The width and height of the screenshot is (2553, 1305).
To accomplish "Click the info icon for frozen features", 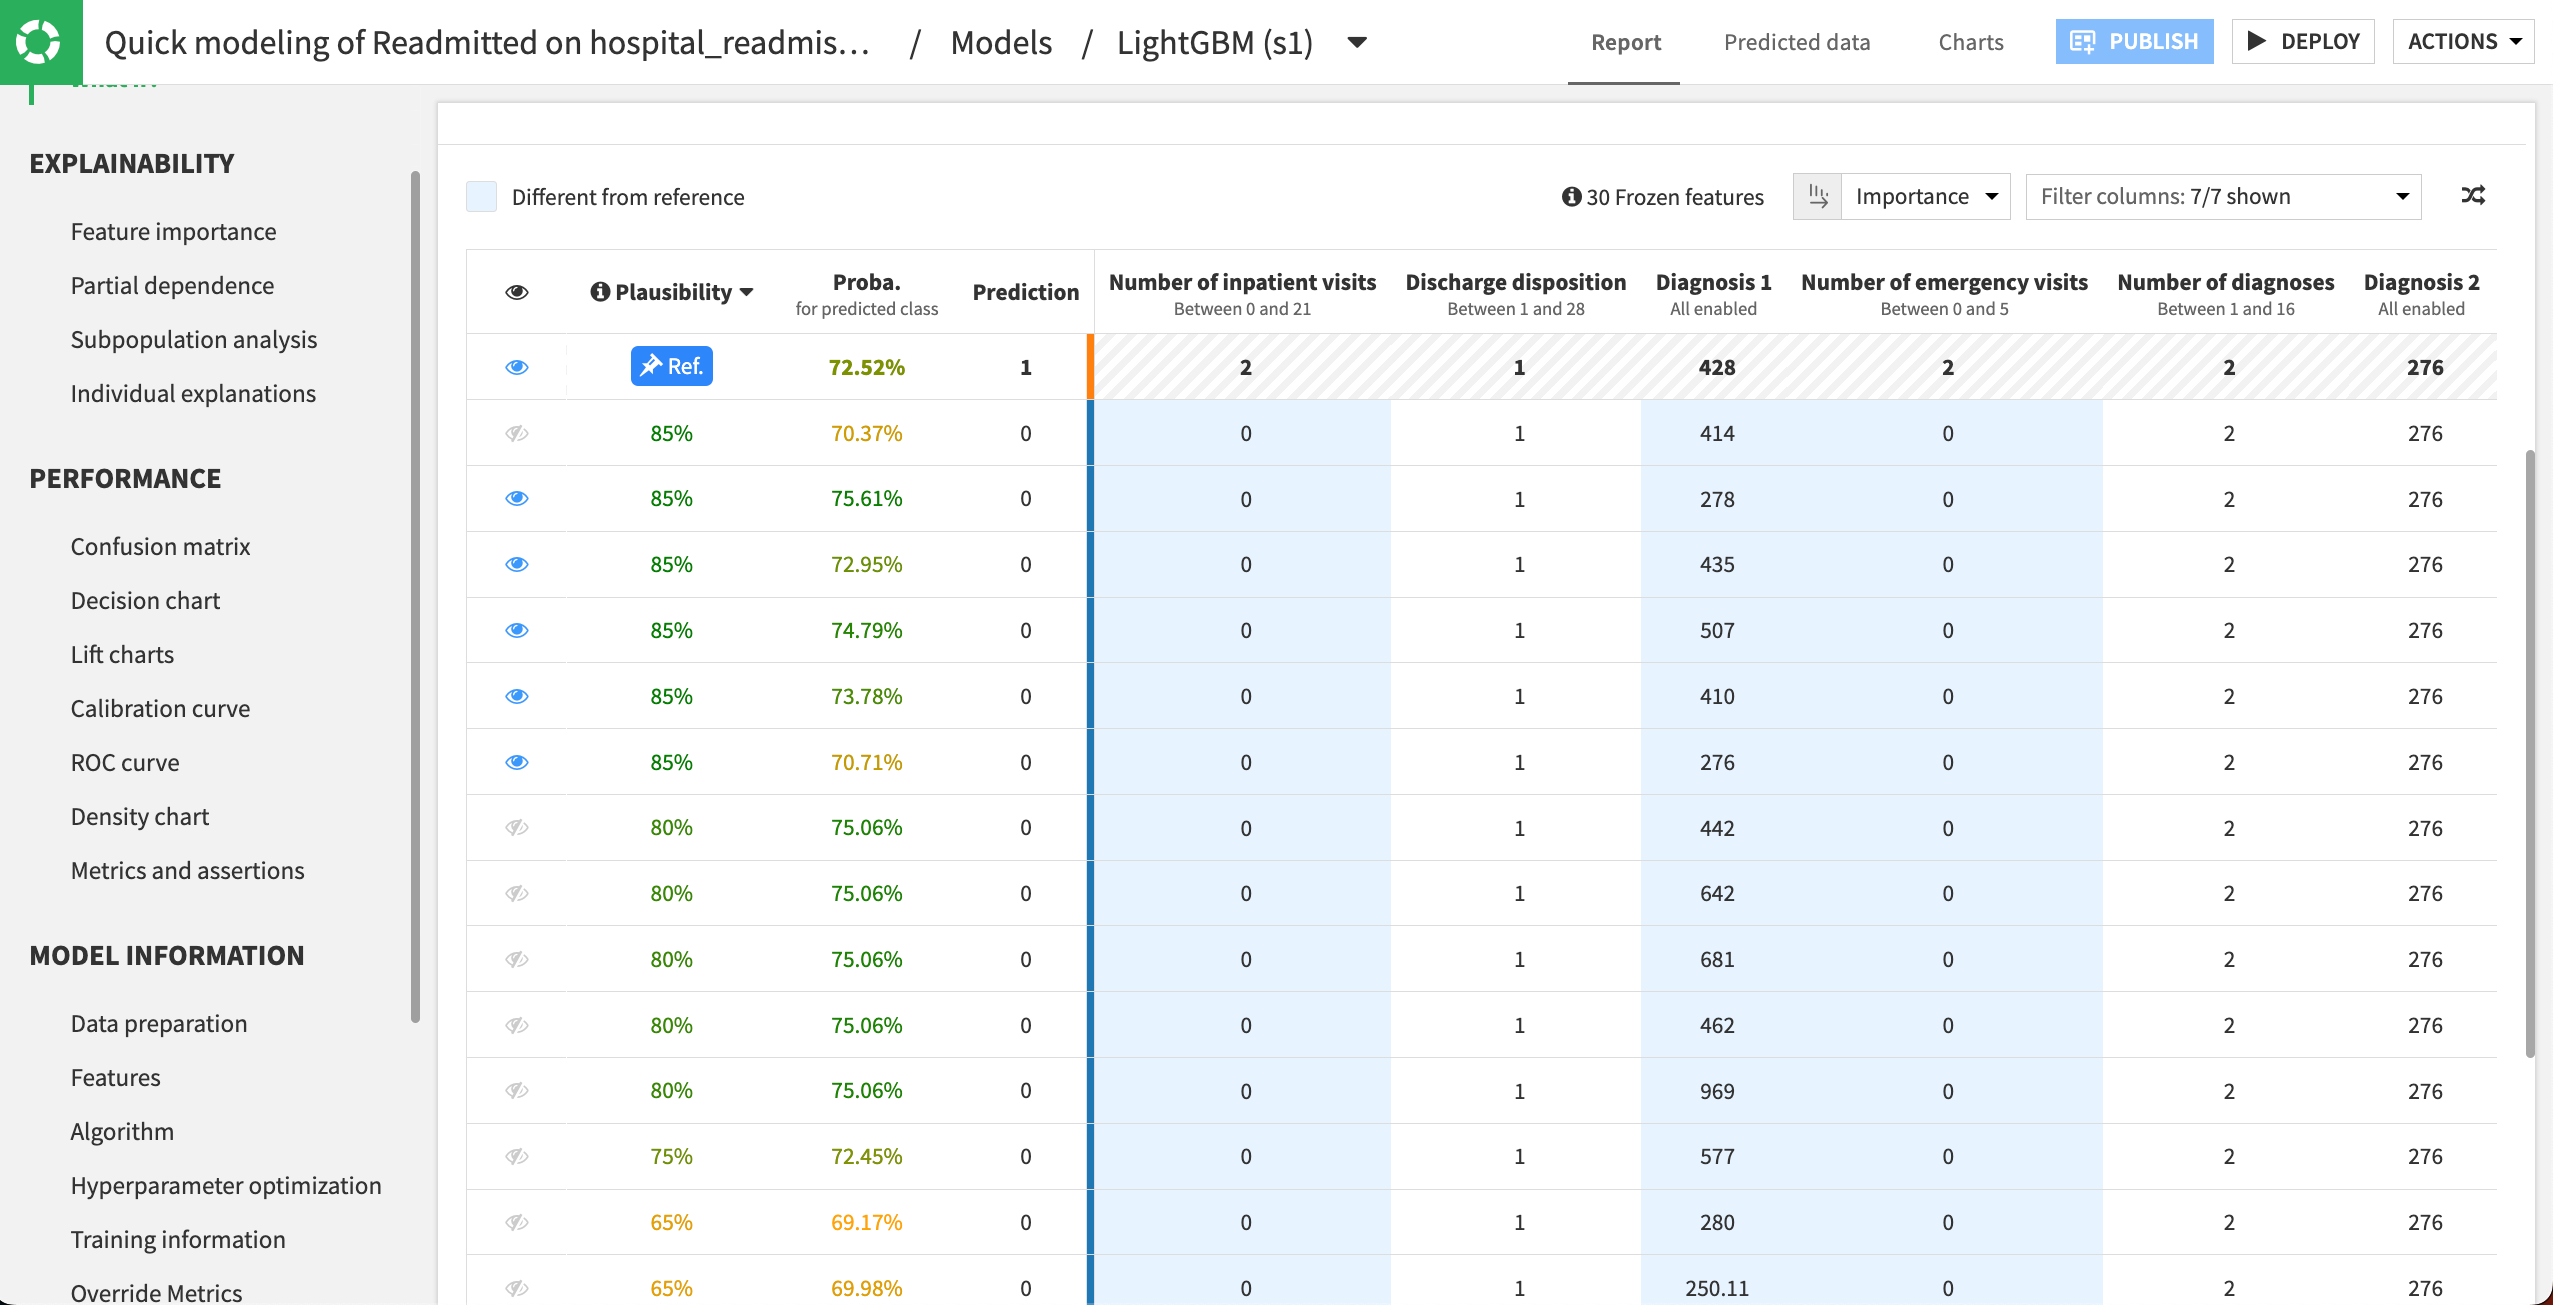I will click(1571, 197).
